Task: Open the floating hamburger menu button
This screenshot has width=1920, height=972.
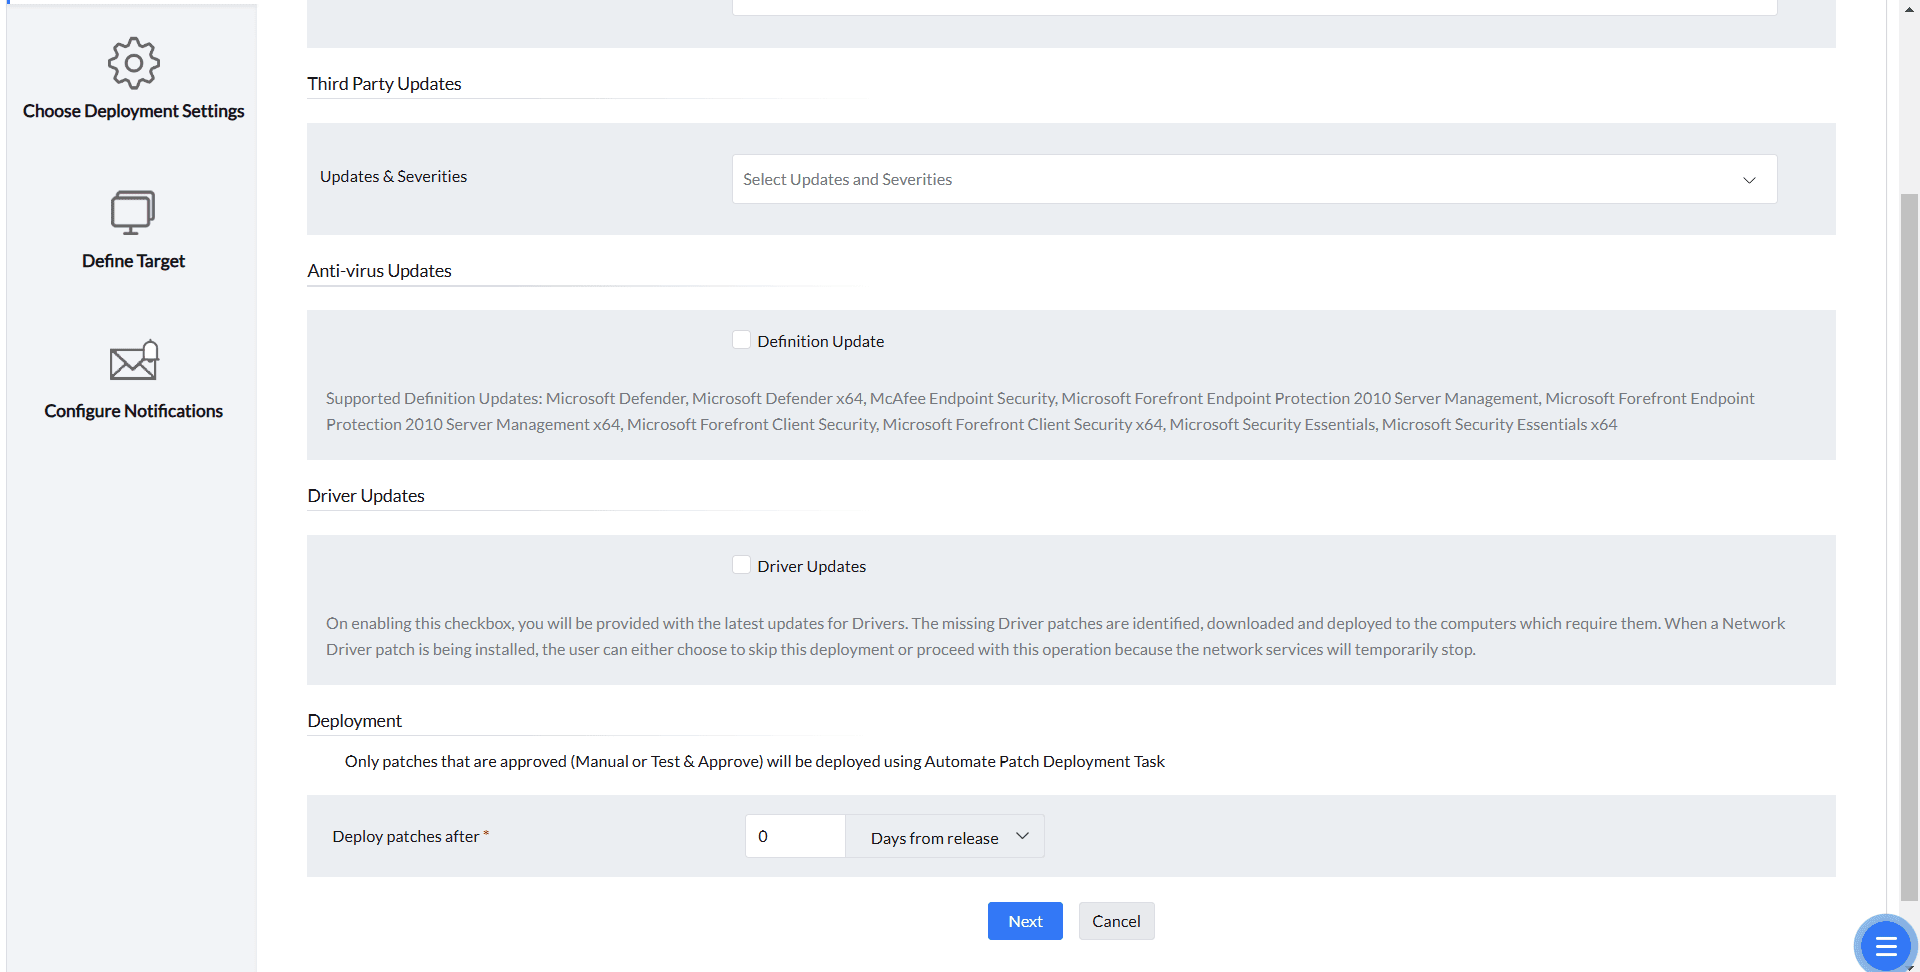Action: point(1885,945)
